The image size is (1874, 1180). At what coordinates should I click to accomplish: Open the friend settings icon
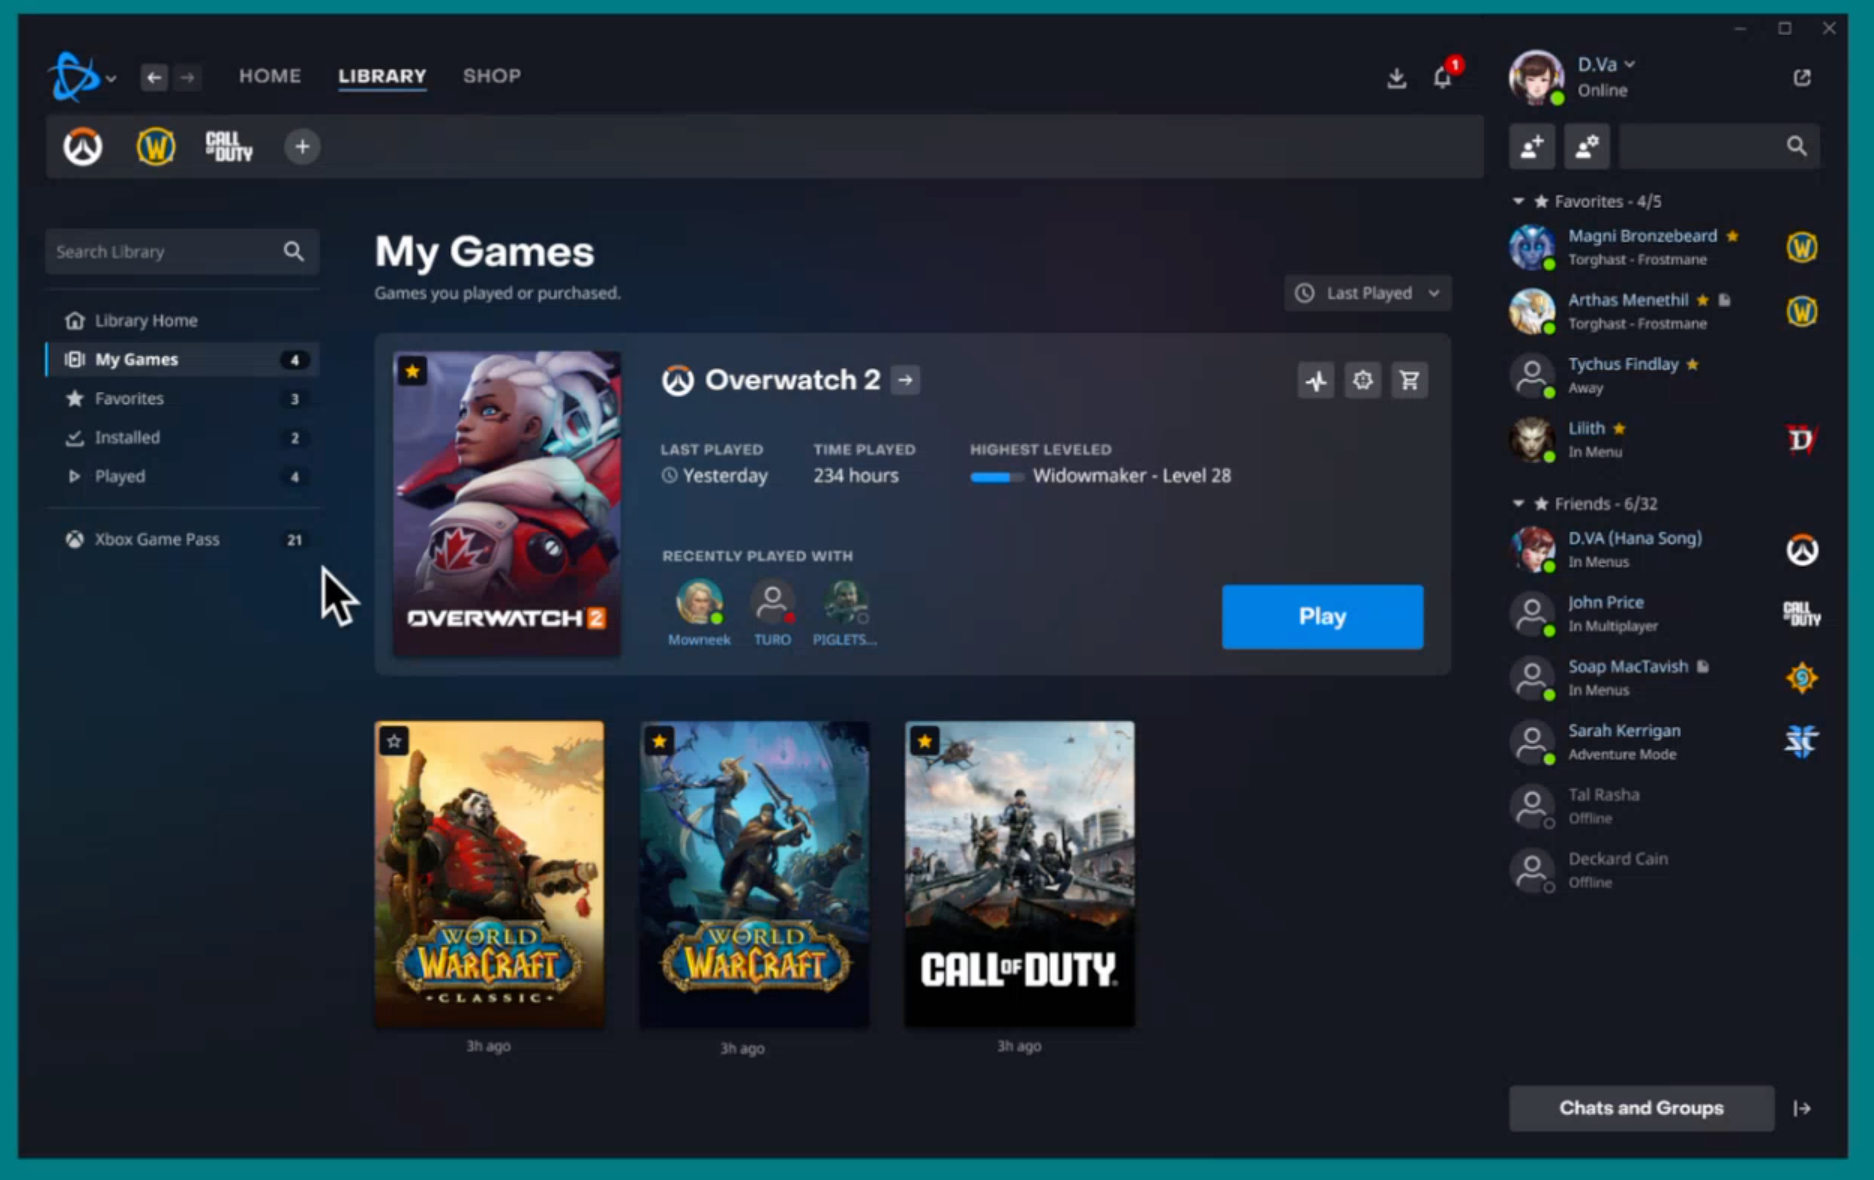[1587, 147]
